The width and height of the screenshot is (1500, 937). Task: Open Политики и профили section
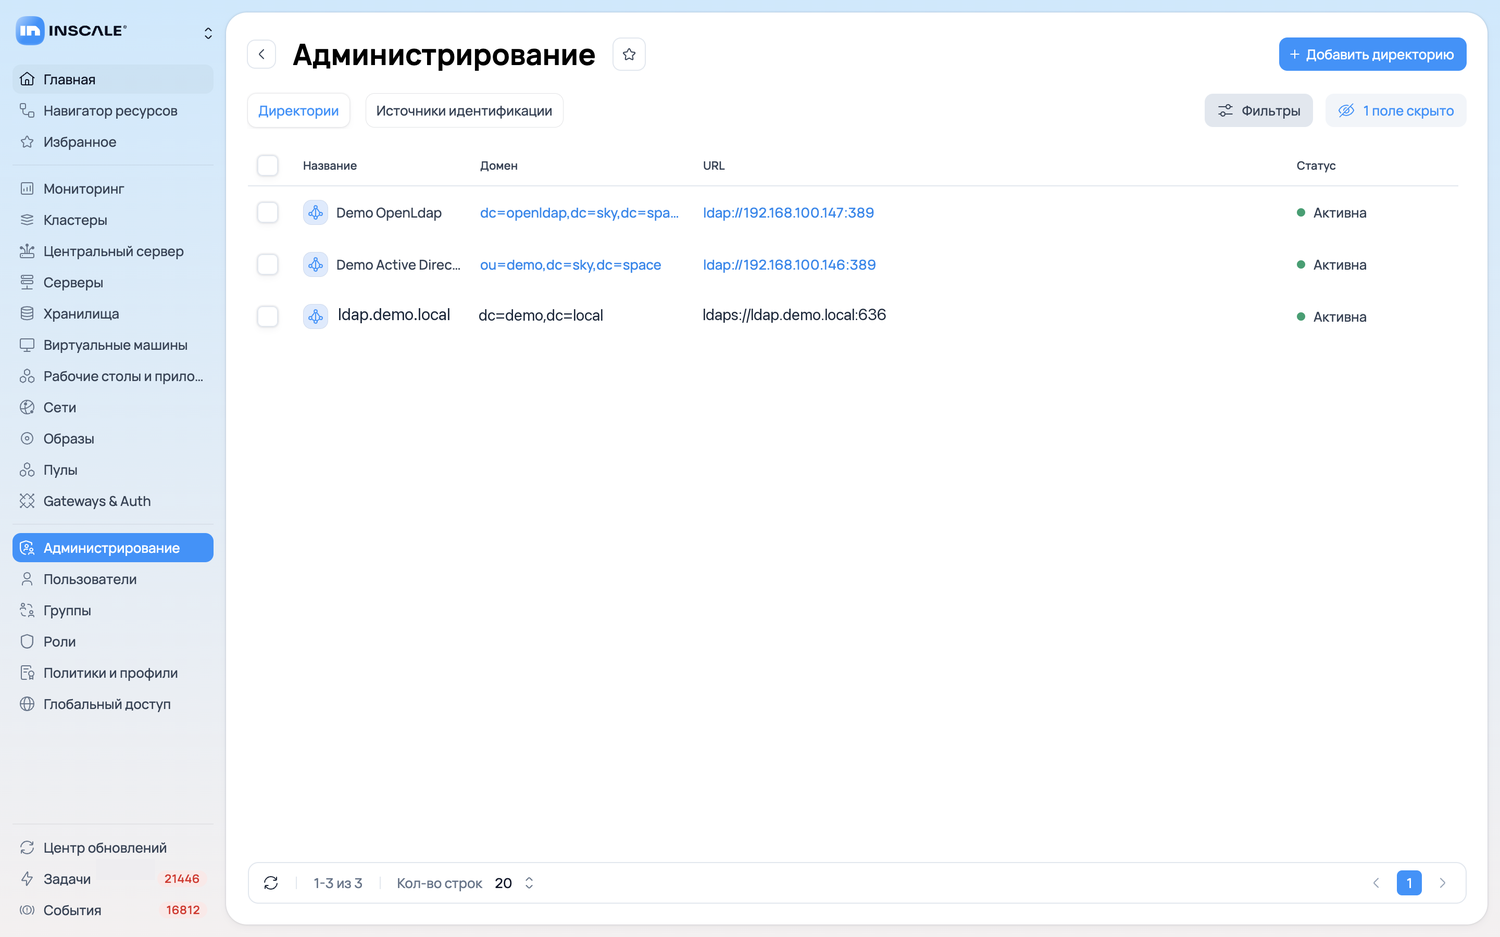point(113,673)
